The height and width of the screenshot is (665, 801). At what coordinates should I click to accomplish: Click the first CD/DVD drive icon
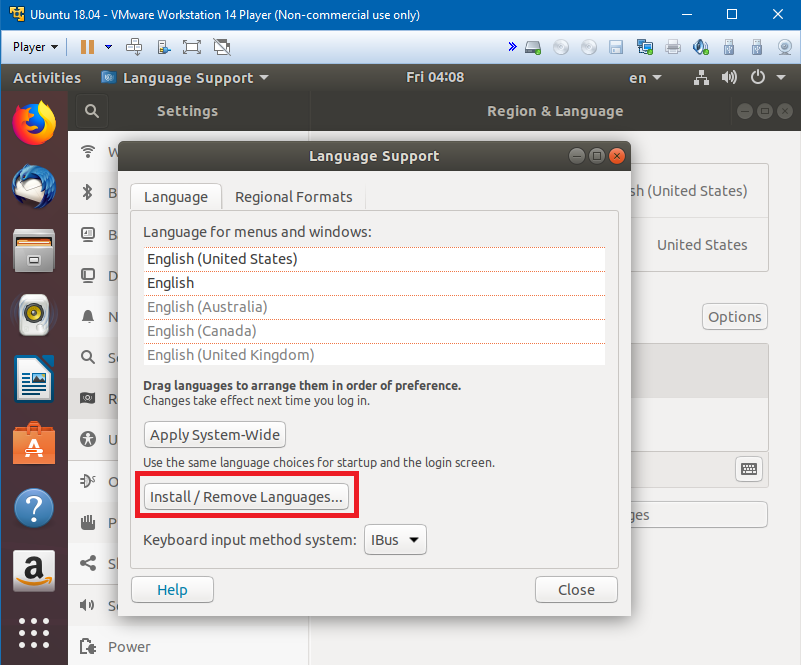click(x=561, y=48)
